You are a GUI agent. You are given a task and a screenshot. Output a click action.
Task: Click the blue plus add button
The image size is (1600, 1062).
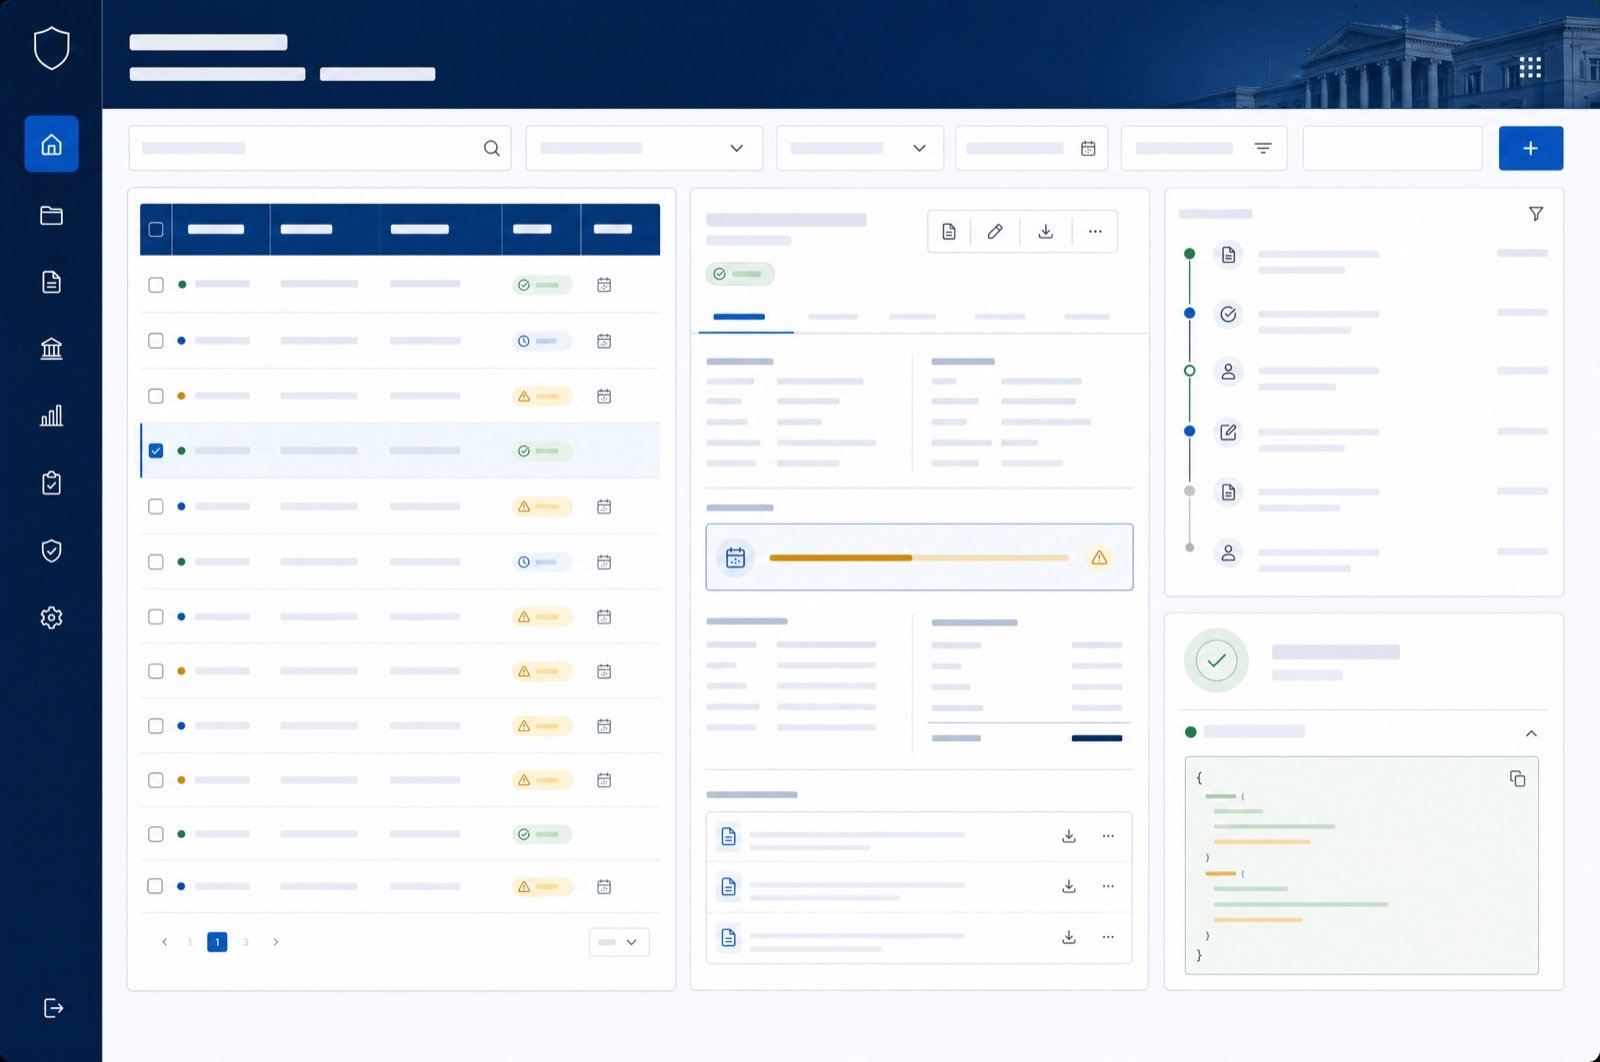[1530, 148]
